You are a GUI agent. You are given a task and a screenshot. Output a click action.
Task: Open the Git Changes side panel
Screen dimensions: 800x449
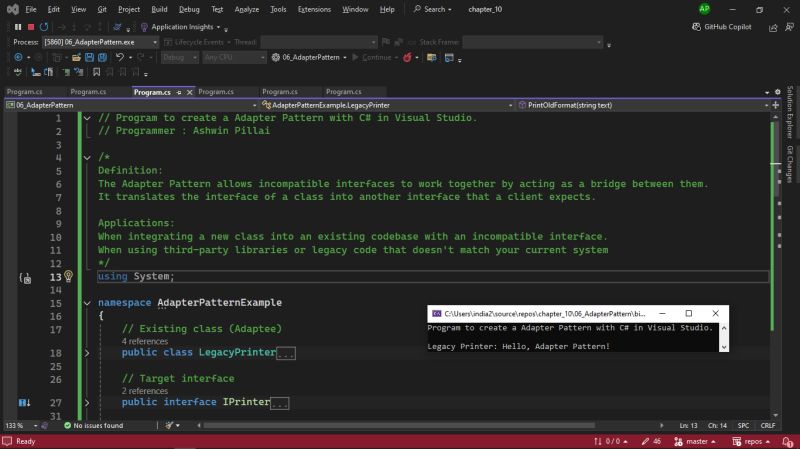(x=790, y=164)
